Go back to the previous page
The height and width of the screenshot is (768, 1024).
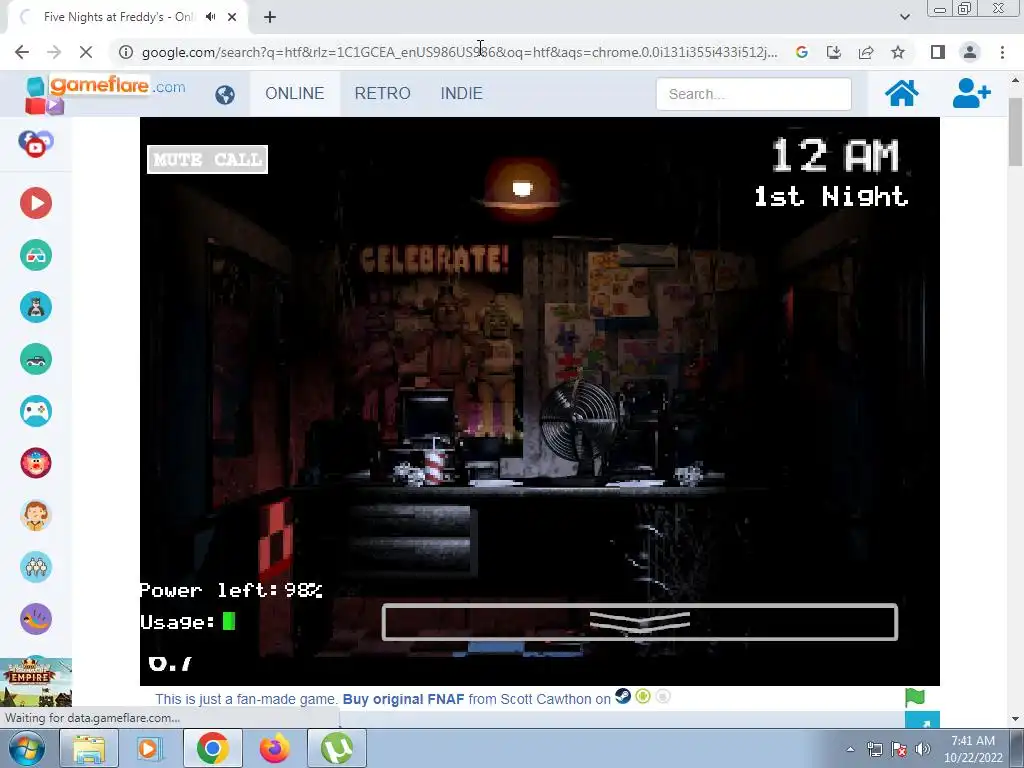[x=22, y=52]
